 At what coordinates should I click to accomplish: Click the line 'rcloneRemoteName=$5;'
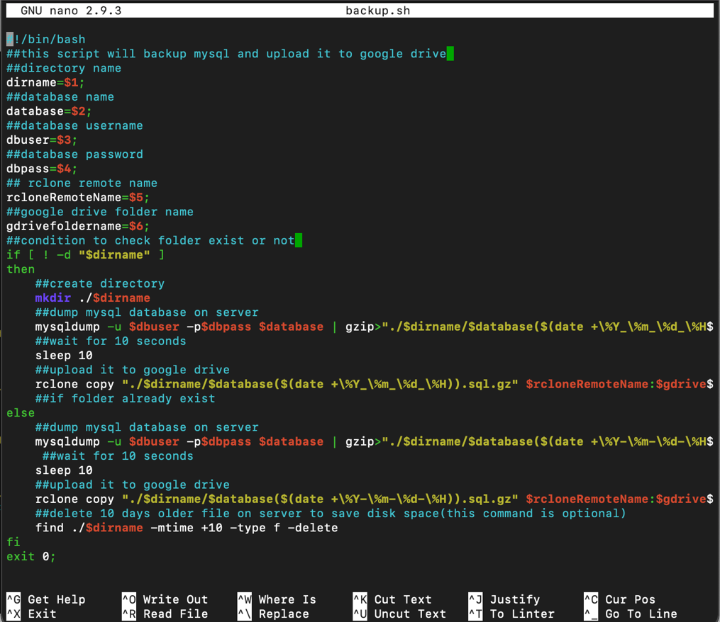(78, 197)
